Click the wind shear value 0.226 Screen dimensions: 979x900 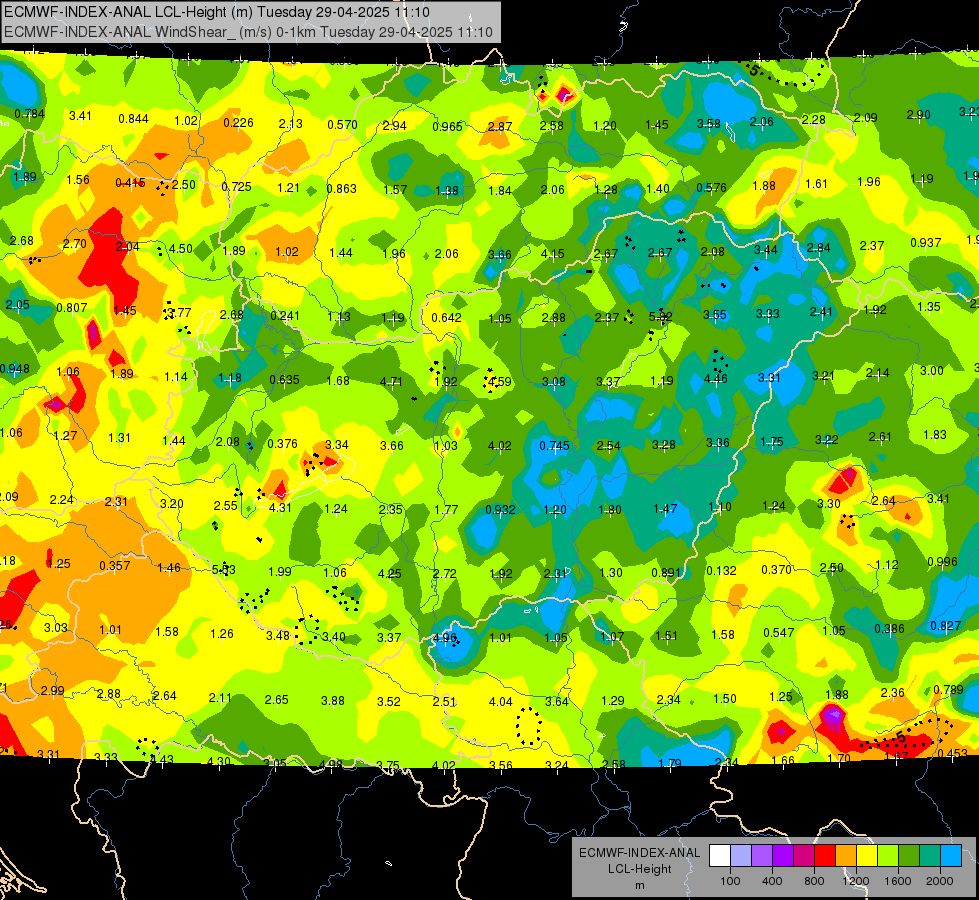pyautogui.click(x=239, y=122)
